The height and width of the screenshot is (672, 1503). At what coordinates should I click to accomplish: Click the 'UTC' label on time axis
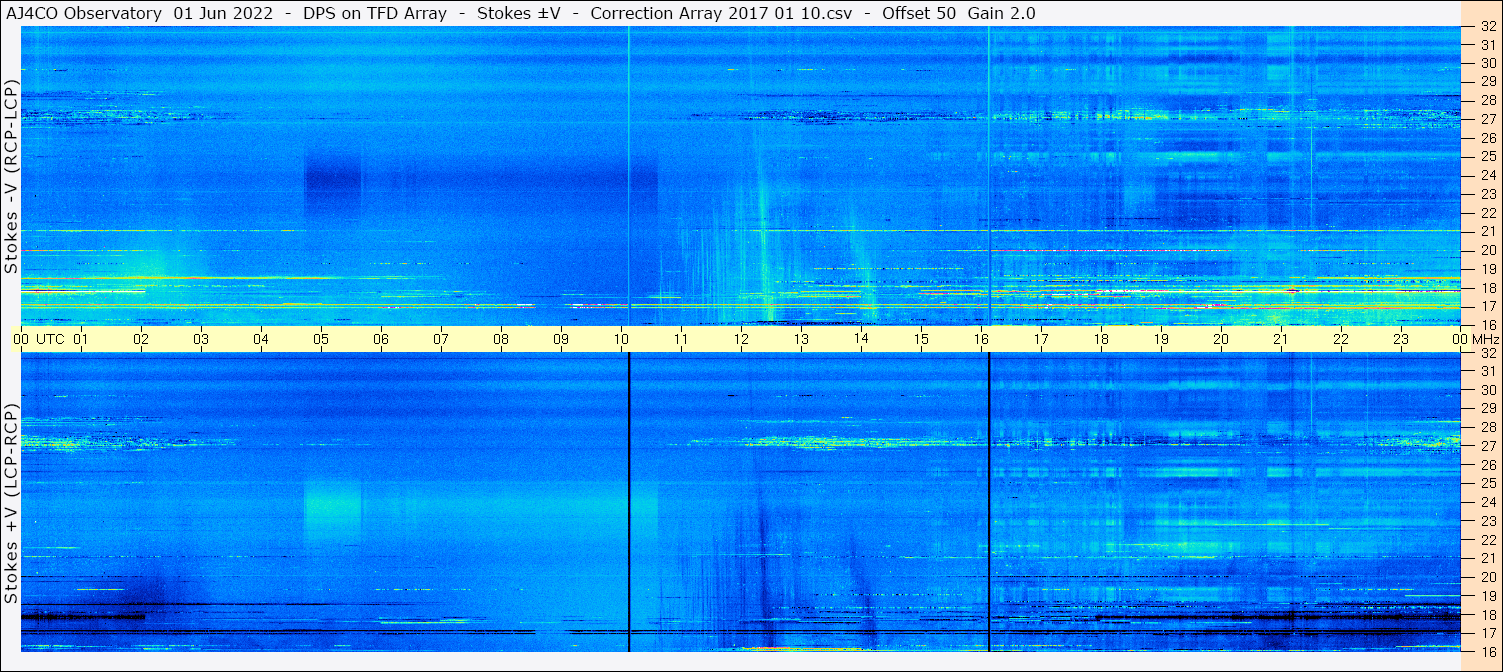click(51, 339)
